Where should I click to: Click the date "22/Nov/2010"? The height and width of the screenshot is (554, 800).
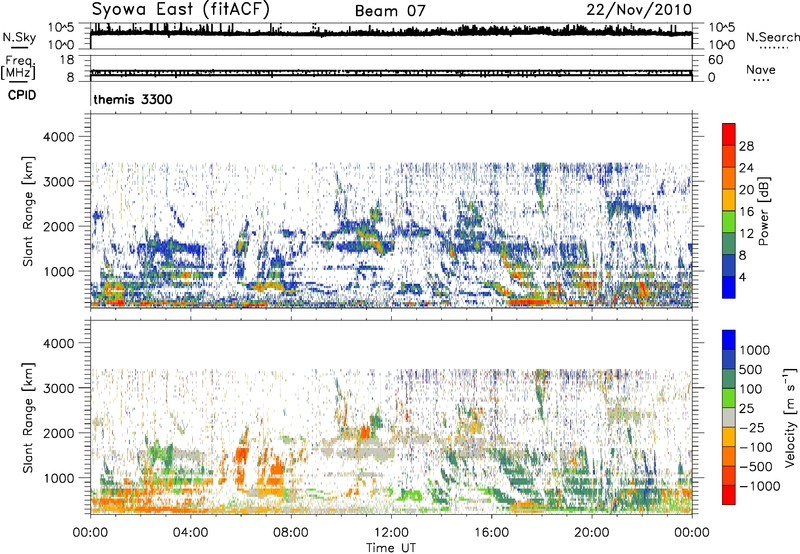coord(639,9)
